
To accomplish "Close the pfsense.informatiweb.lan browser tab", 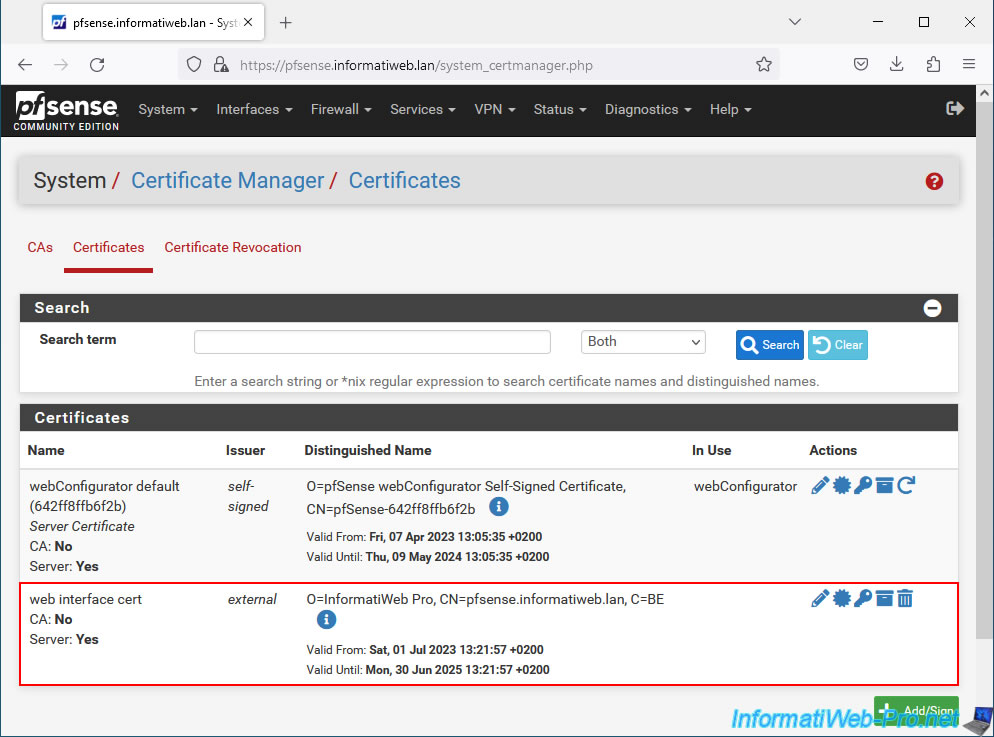I will pos(248,22).
